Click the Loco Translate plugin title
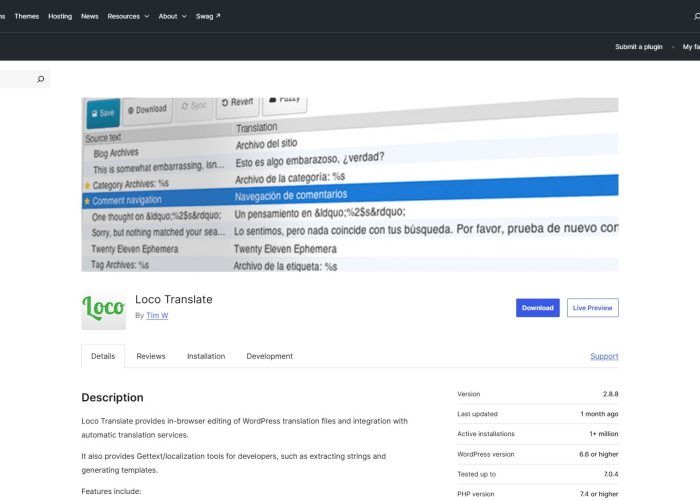Image resolution: width=700 pixels, height=500 pixels. pos(174,299)
